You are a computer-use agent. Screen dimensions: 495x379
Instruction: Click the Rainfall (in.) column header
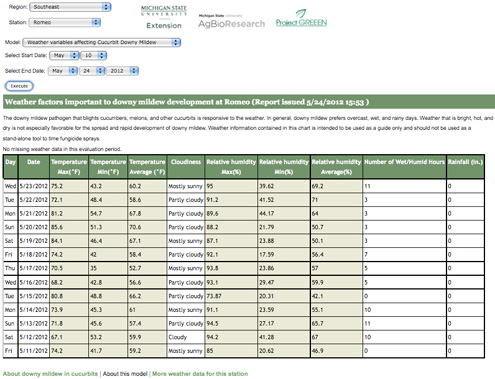click(x=465, y=167)
